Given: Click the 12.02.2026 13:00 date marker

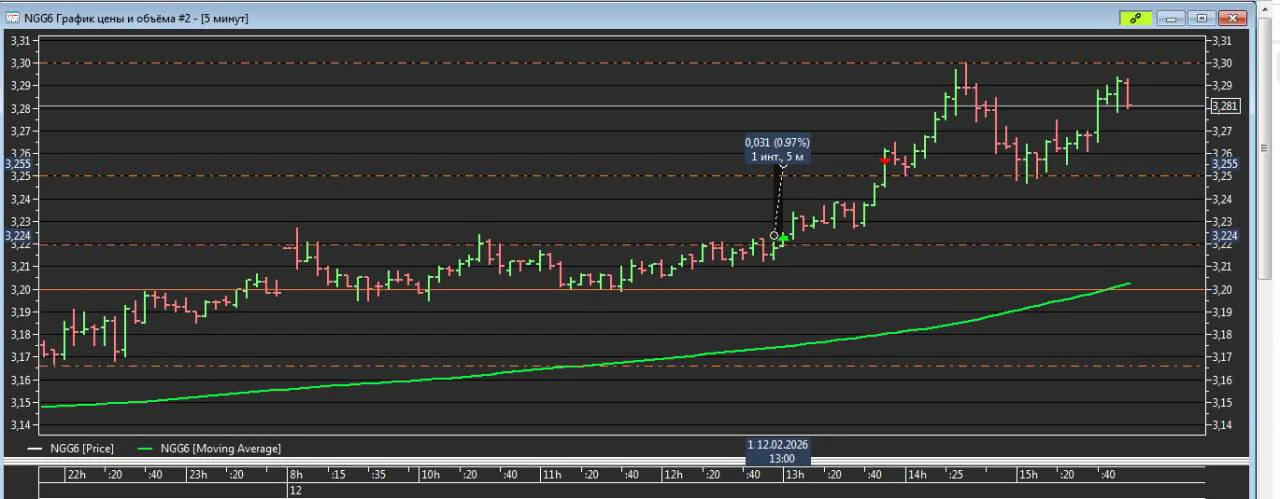Looking at the screenshot, I should click(777, 450).
